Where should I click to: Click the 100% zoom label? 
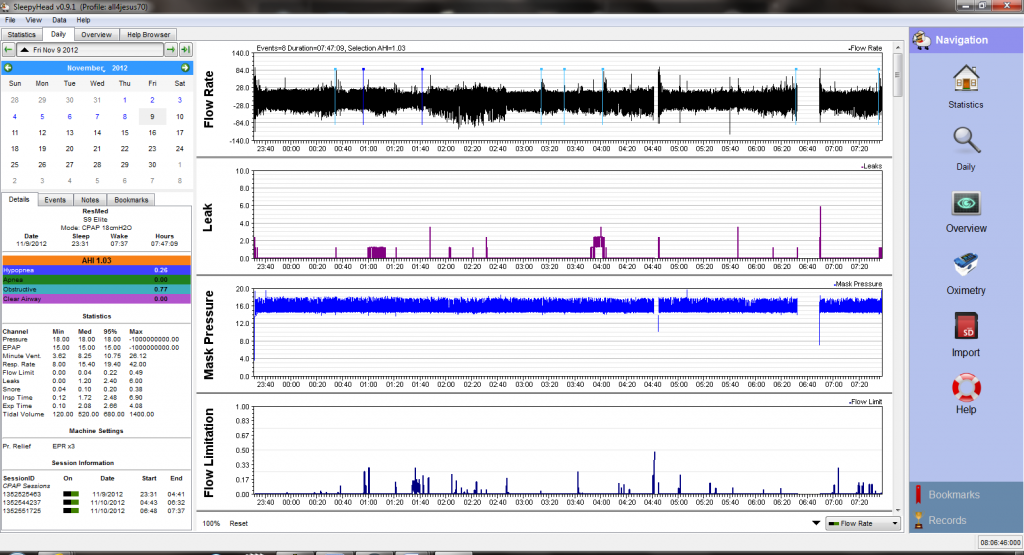tap(211, 523)
